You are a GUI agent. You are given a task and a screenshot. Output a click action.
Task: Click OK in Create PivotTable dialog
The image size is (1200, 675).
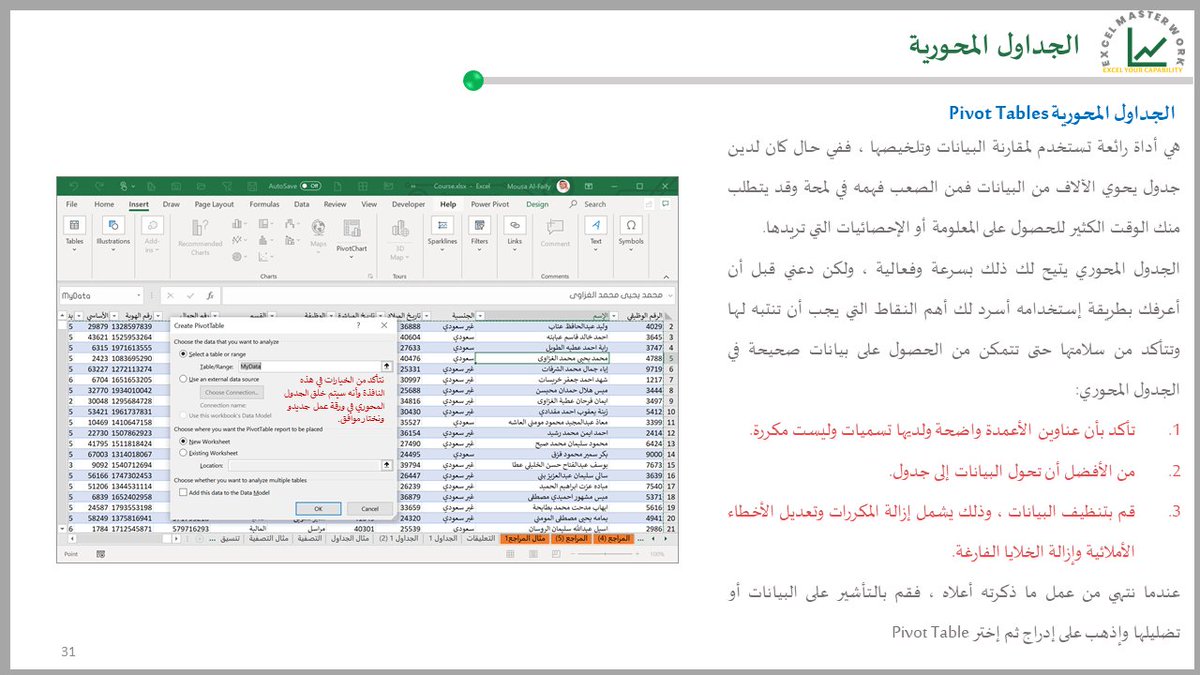click(x=318, y=509)
